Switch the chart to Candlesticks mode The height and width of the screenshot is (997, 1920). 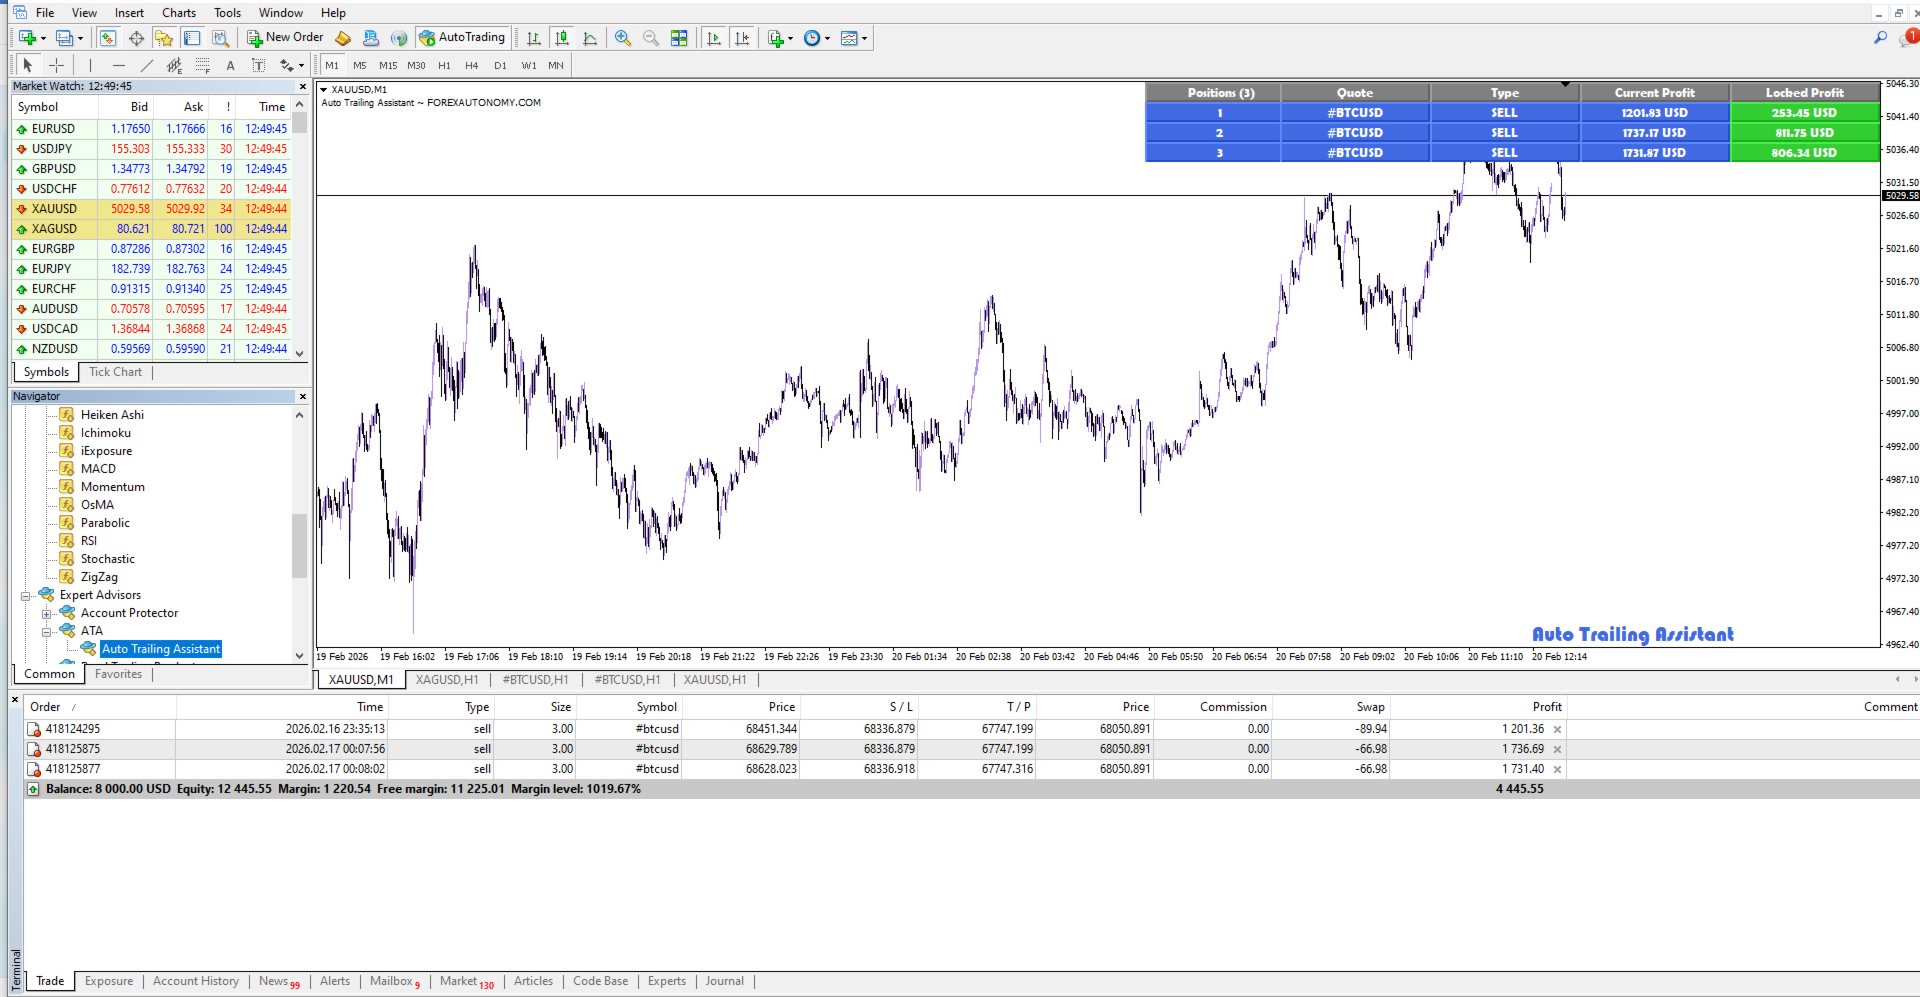coord(562,38)
